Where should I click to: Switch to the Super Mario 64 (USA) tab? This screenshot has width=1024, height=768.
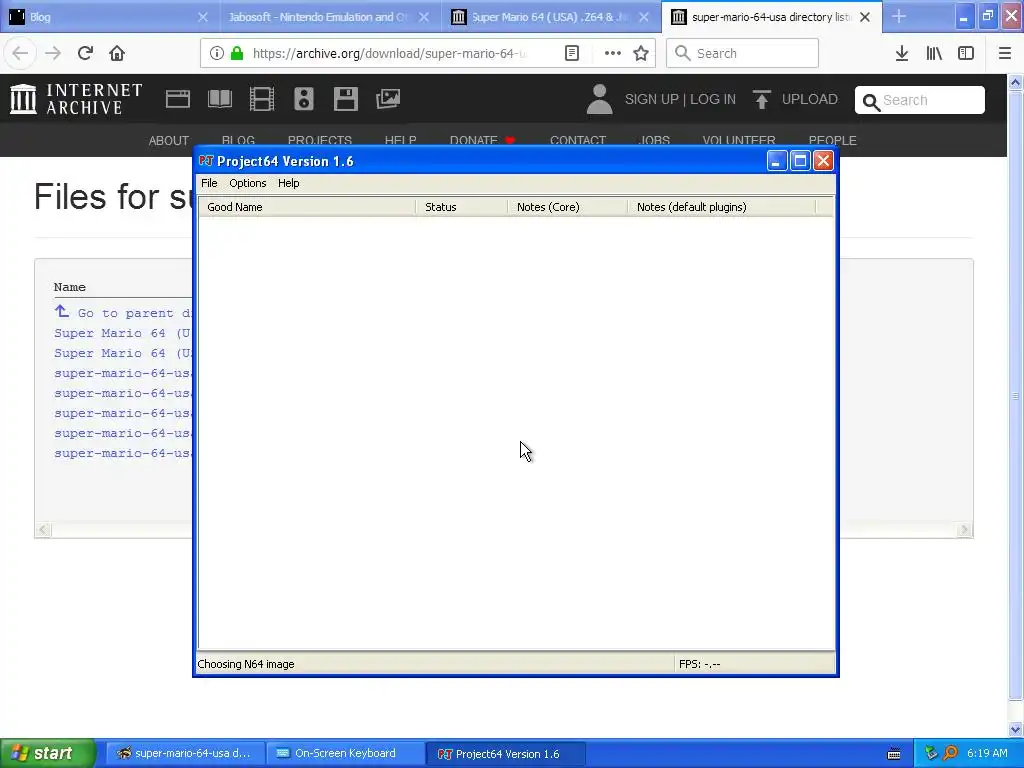point(550,17)
